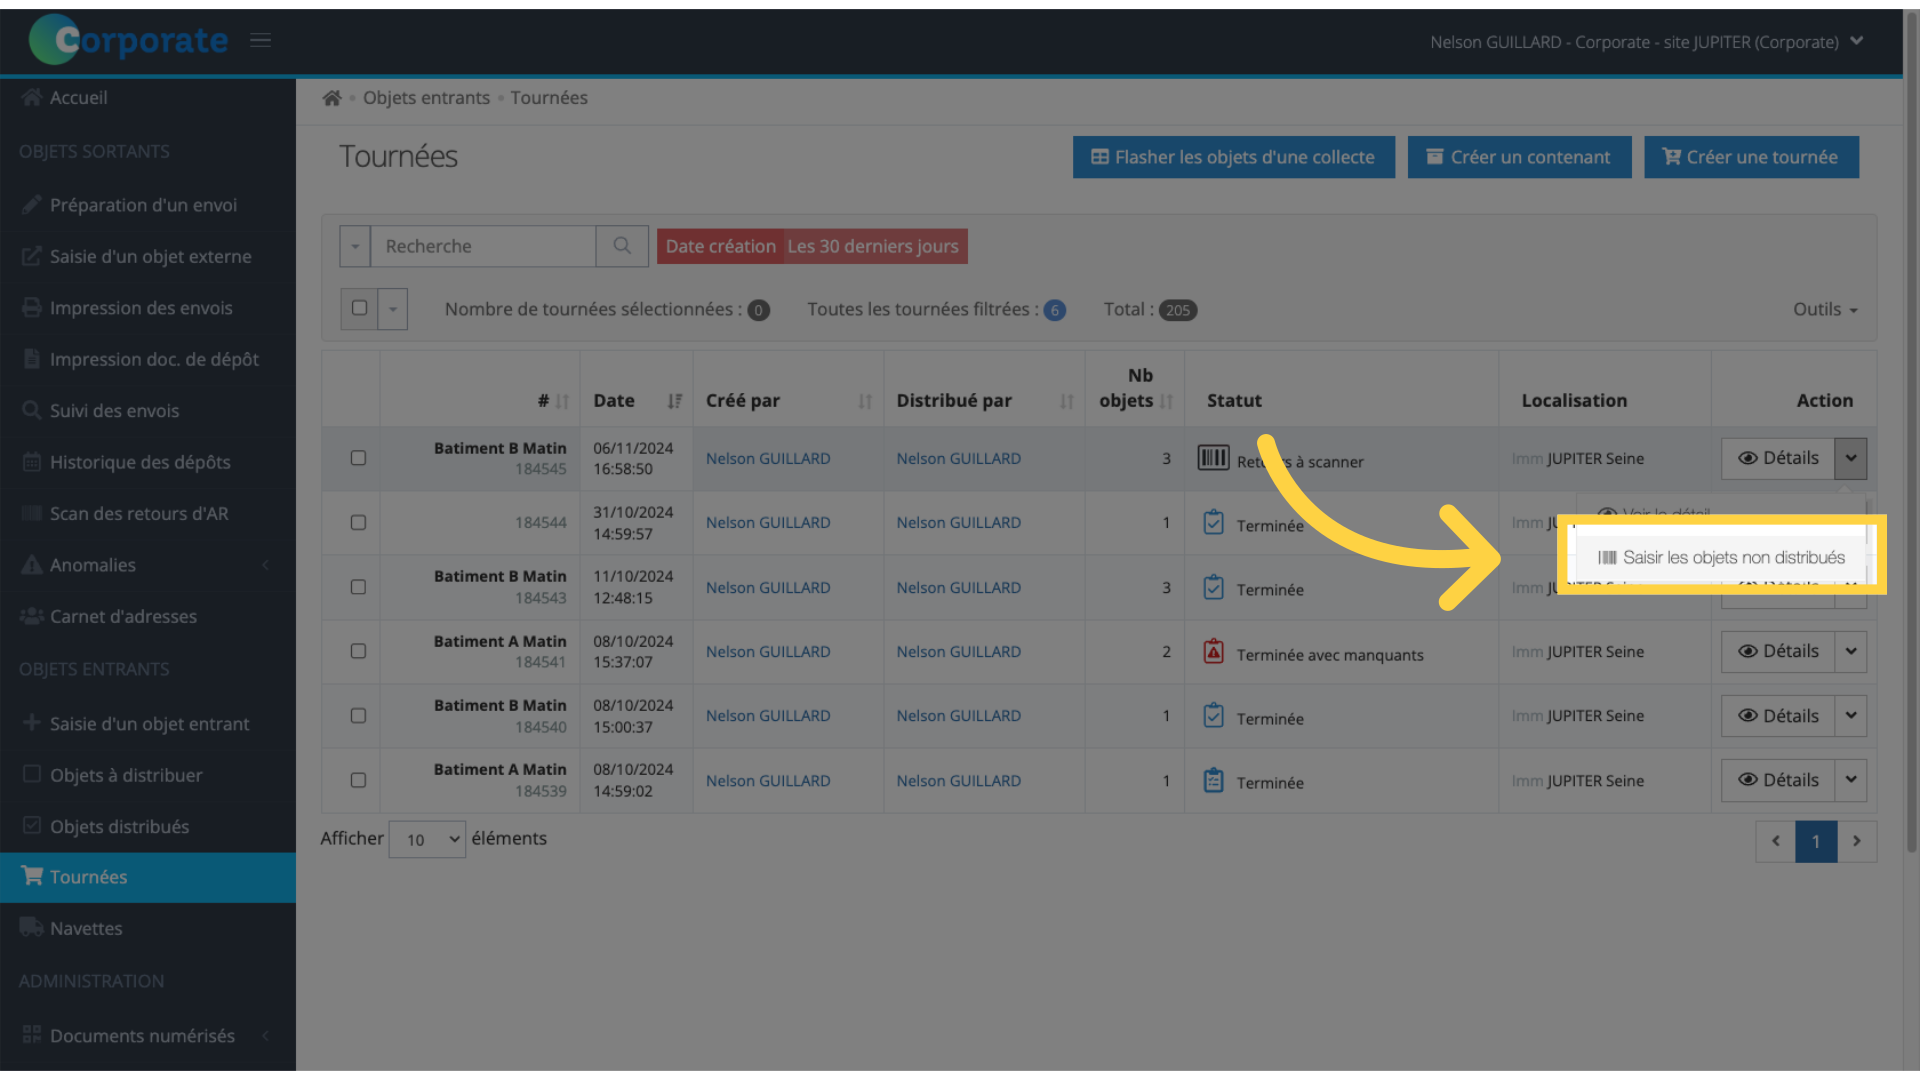Open Détails for tournée 184540
Screen dimensions: 1920x1080
(x=1778, y=716)
